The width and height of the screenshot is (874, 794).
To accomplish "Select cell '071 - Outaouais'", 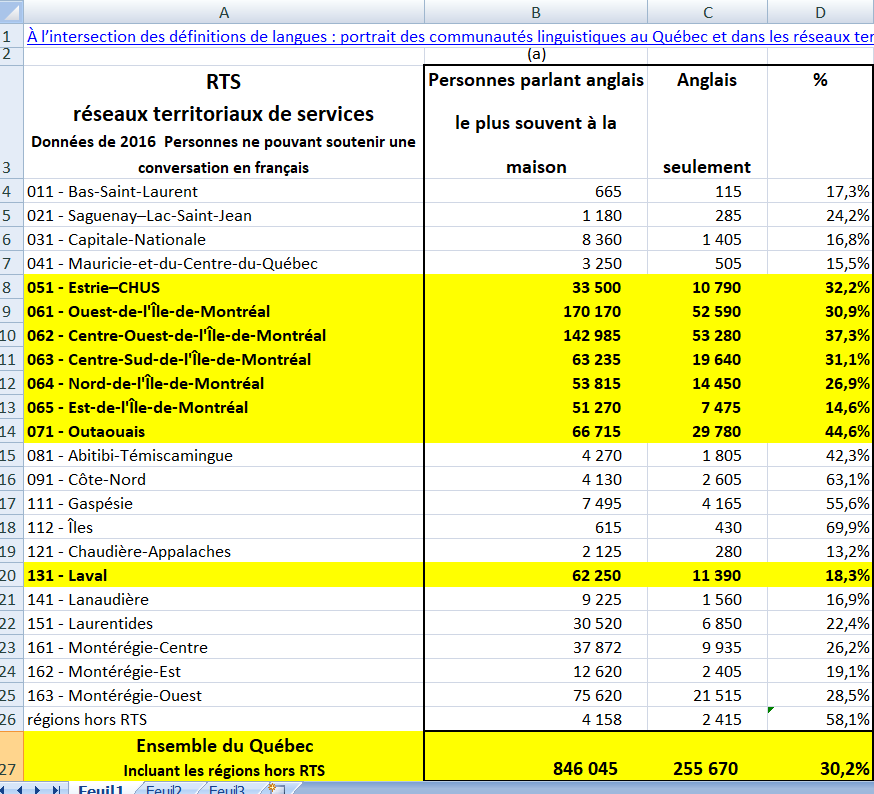I will (x=224, y=431).
